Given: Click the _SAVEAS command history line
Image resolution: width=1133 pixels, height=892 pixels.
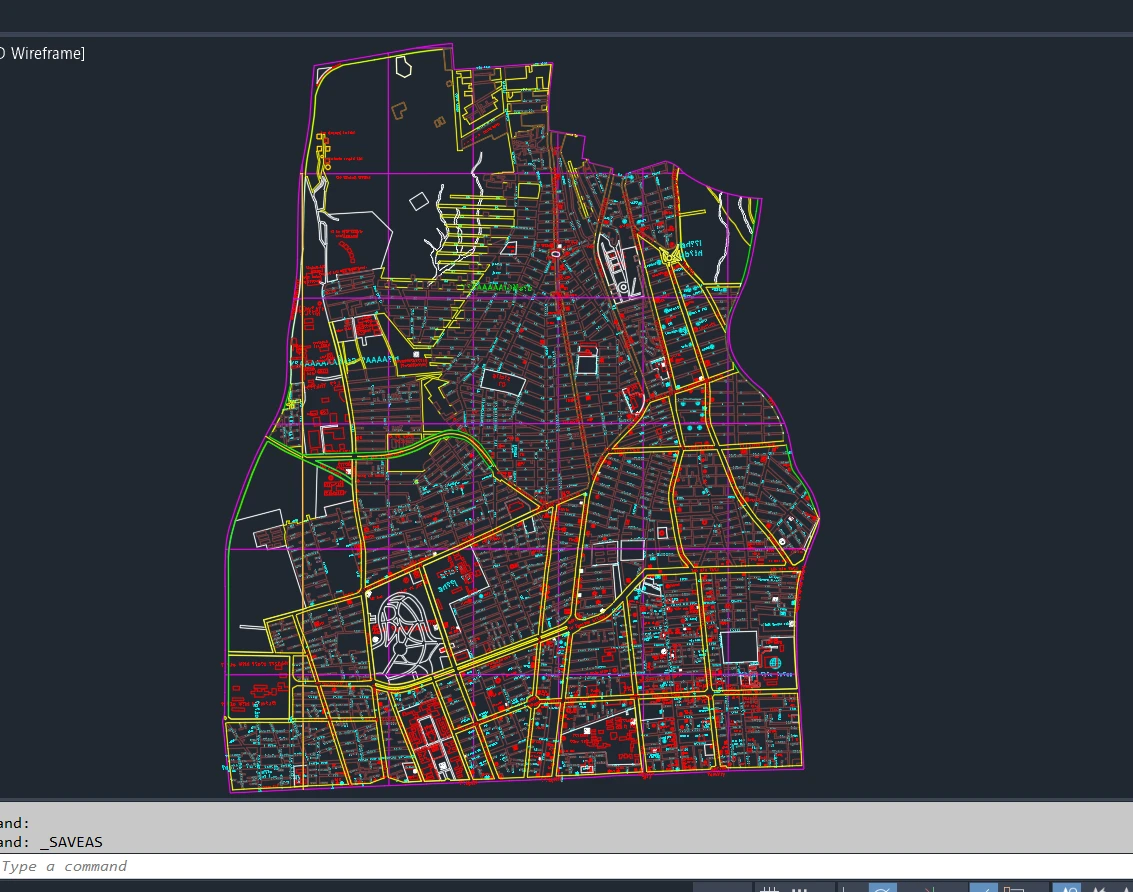Looking at the screenshot, I should [60, 842].
